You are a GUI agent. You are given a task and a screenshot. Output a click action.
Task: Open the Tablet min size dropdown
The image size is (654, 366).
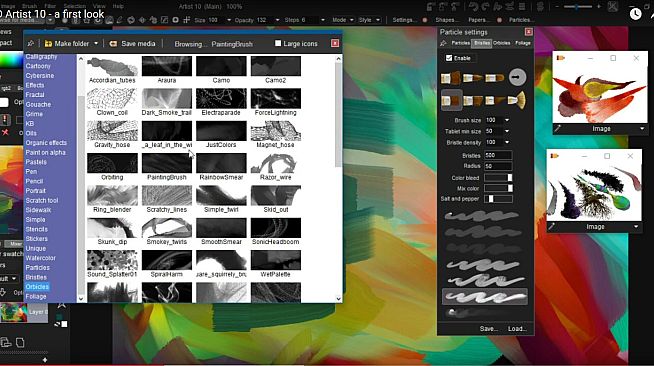click(507, 131)
